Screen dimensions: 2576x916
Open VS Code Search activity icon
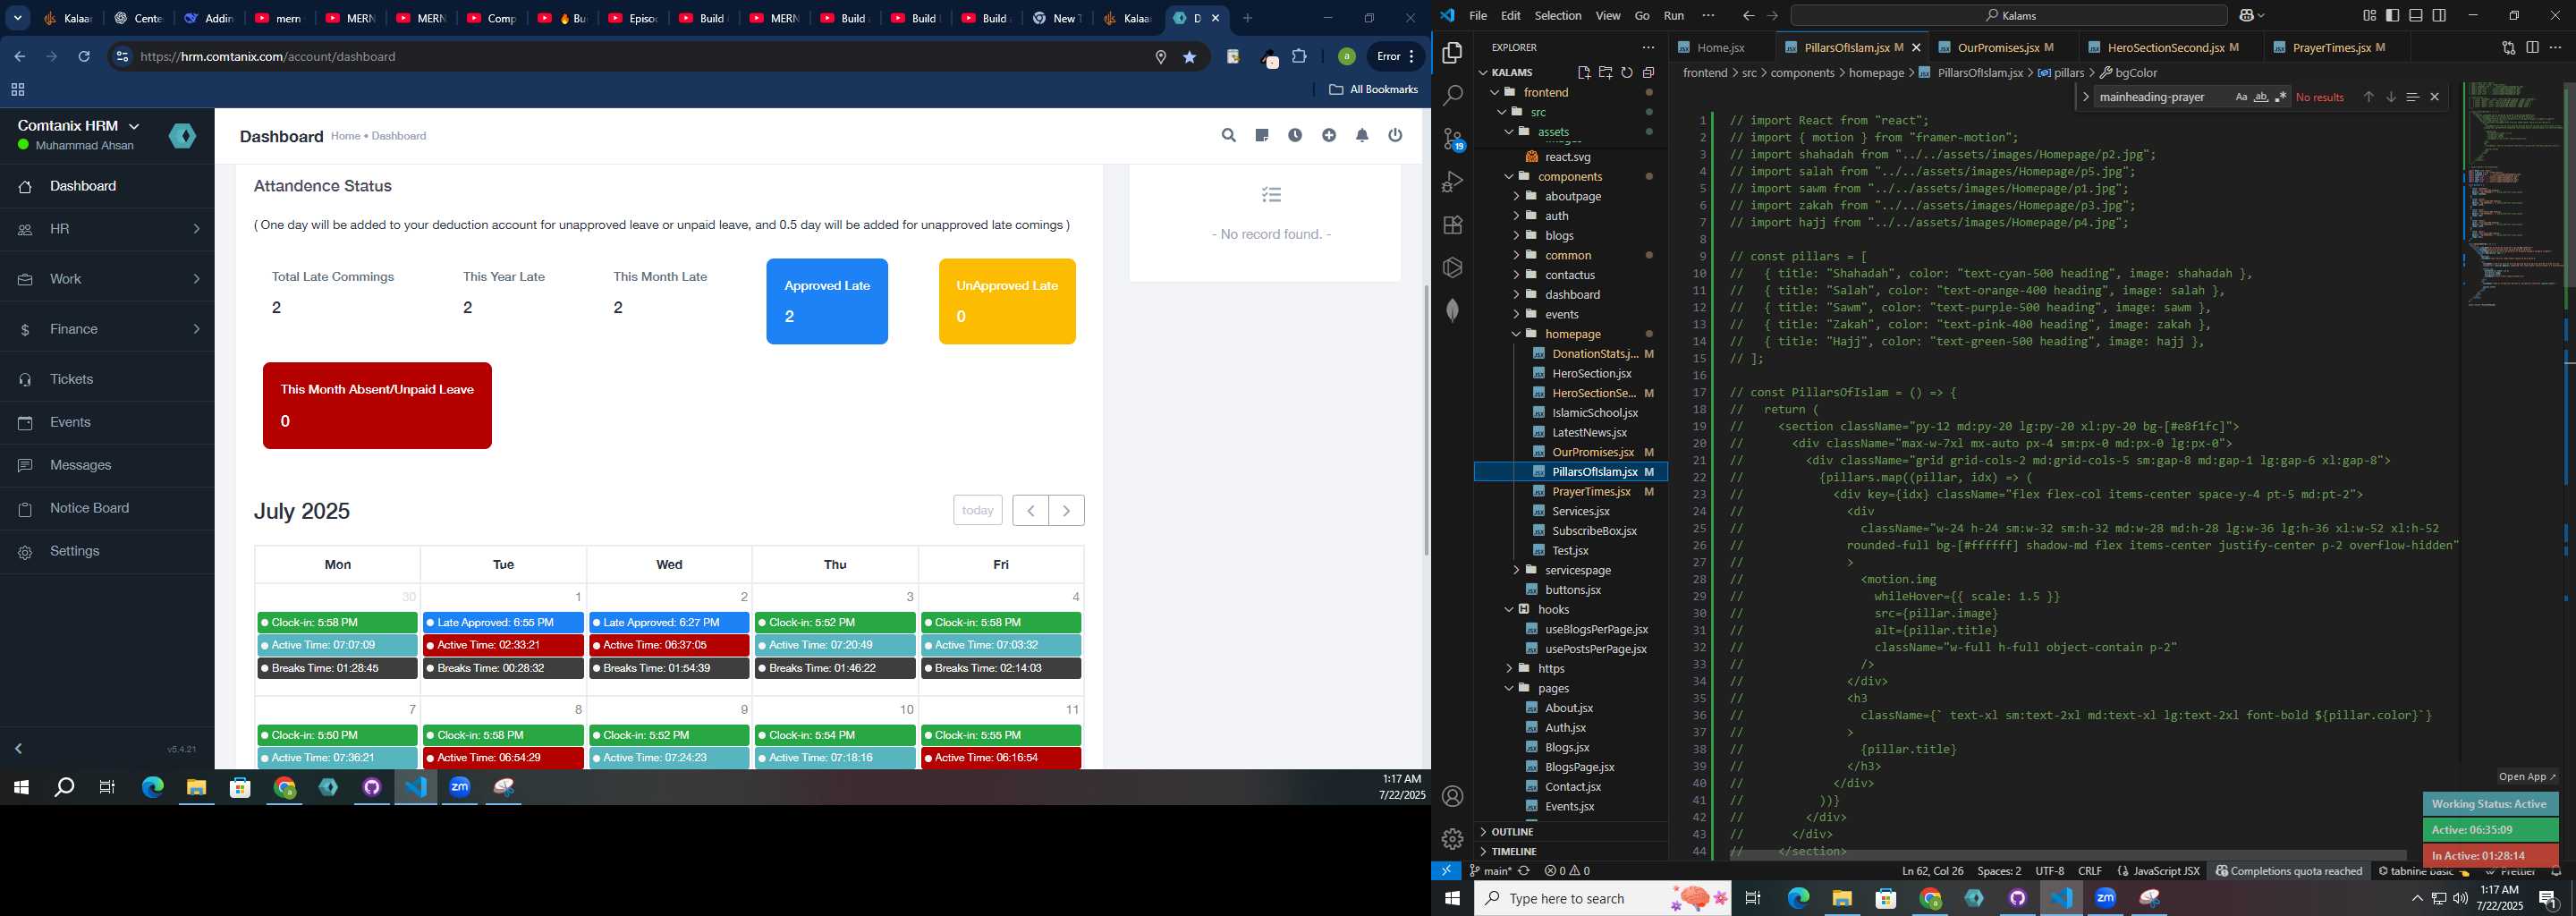coord(1453,96)
